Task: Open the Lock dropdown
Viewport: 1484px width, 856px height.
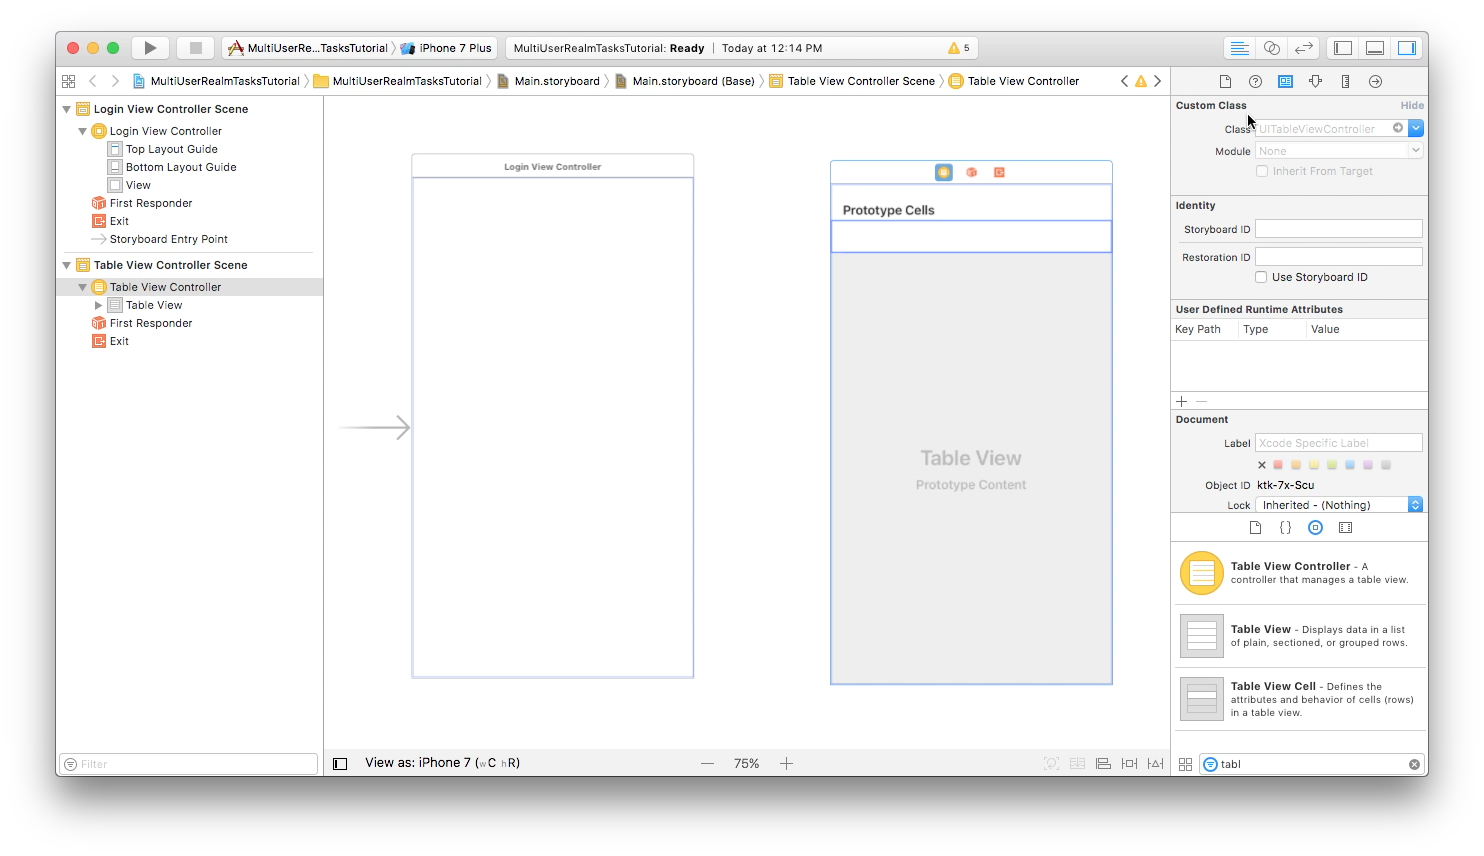Action: coord(1338,505)
